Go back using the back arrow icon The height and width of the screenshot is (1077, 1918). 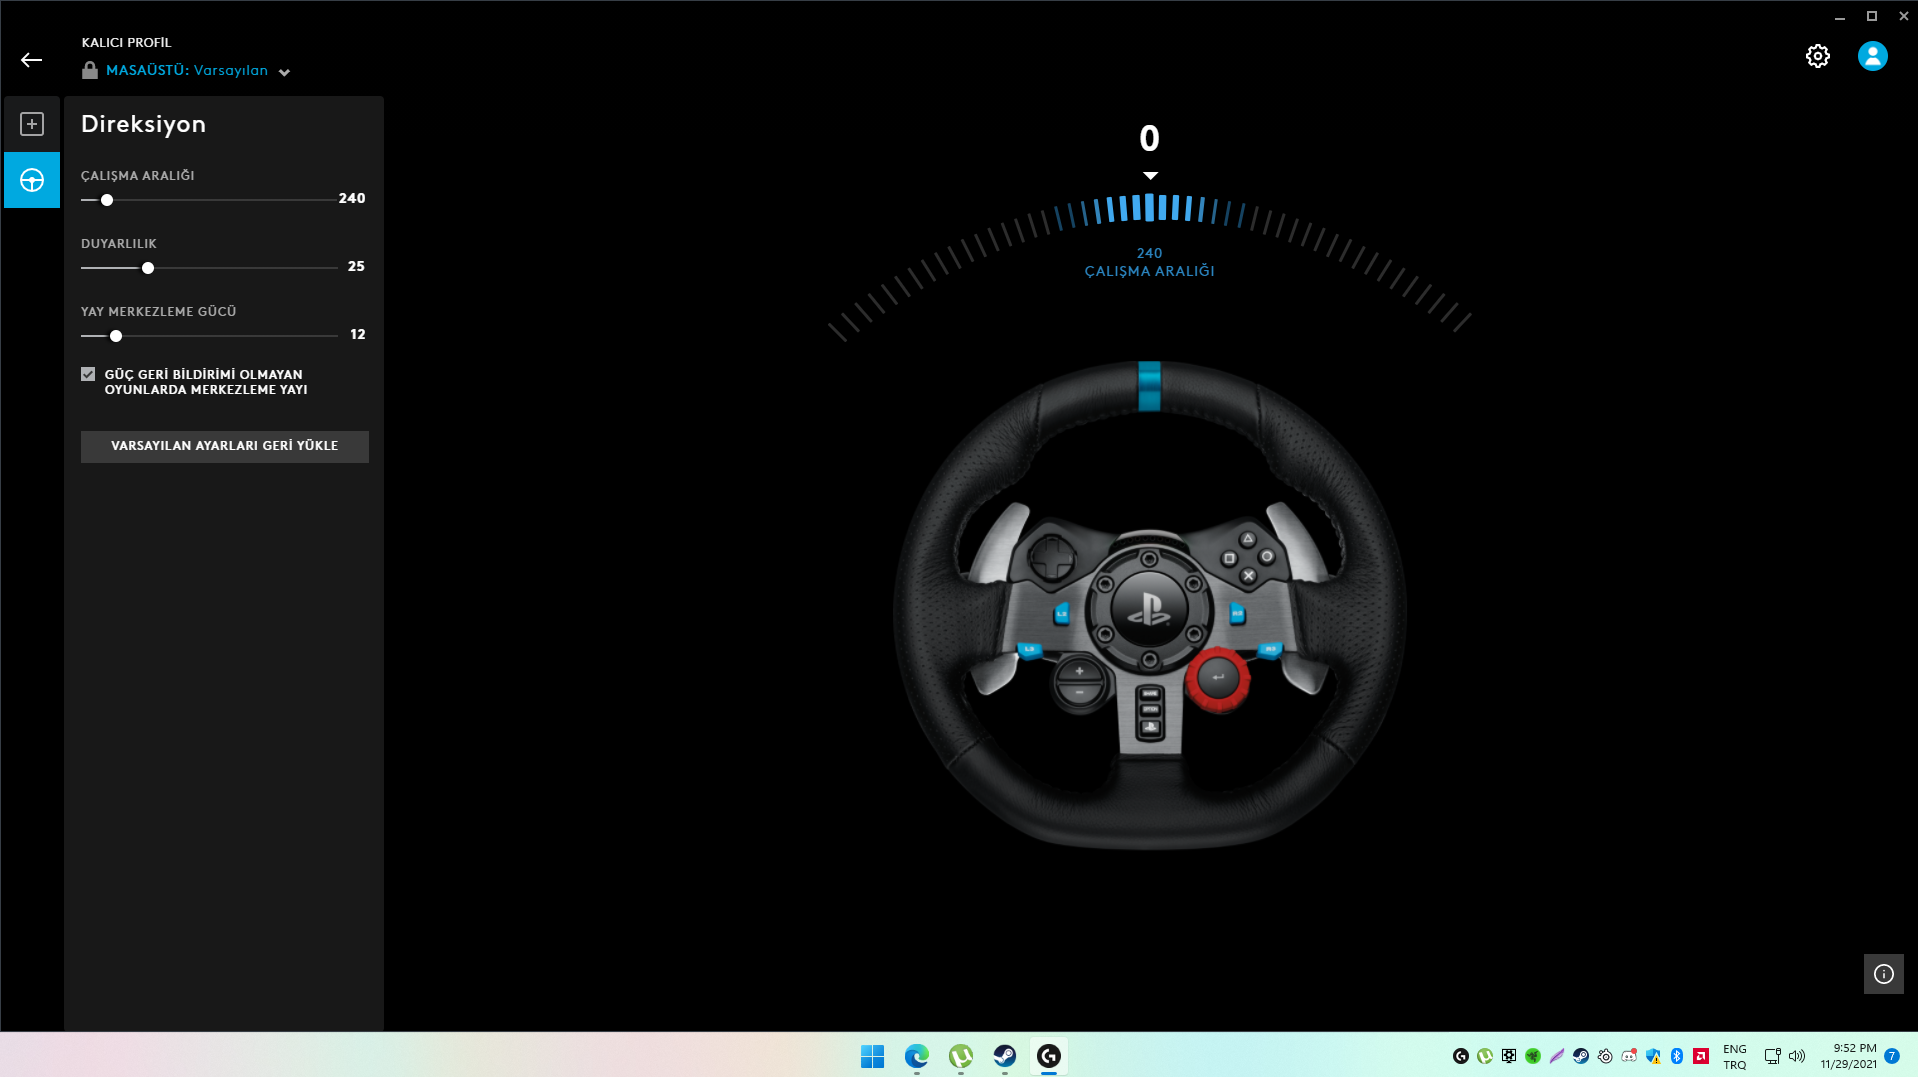[32, 59]
